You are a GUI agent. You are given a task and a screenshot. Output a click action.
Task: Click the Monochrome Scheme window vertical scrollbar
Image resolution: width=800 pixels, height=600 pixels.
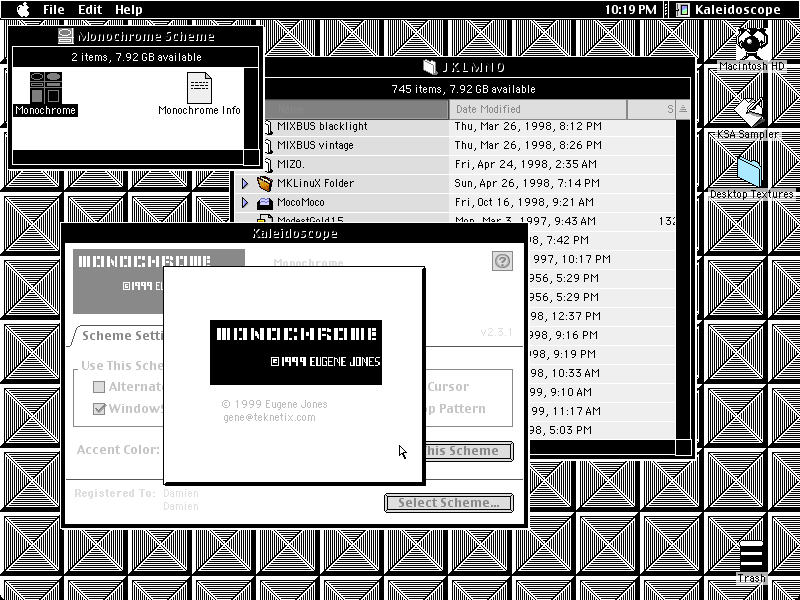click(251, 108)
